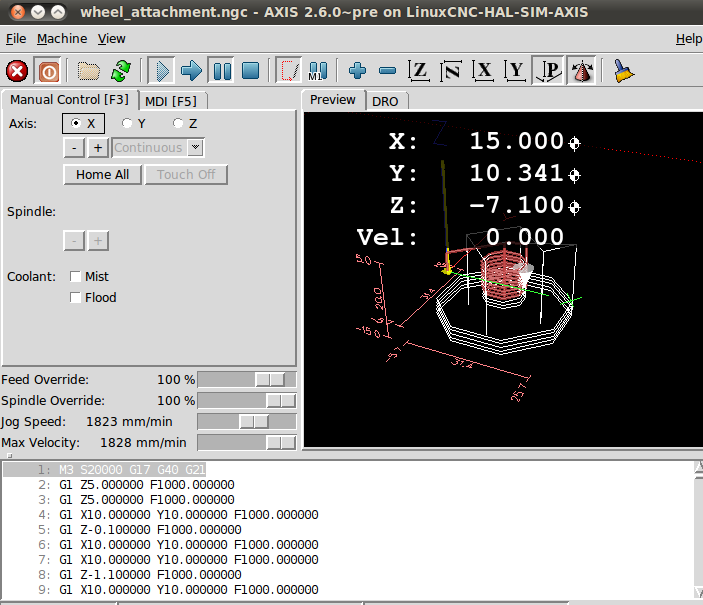
Task: Enable the Mist coolant checkbox
Action: (76, 277)
